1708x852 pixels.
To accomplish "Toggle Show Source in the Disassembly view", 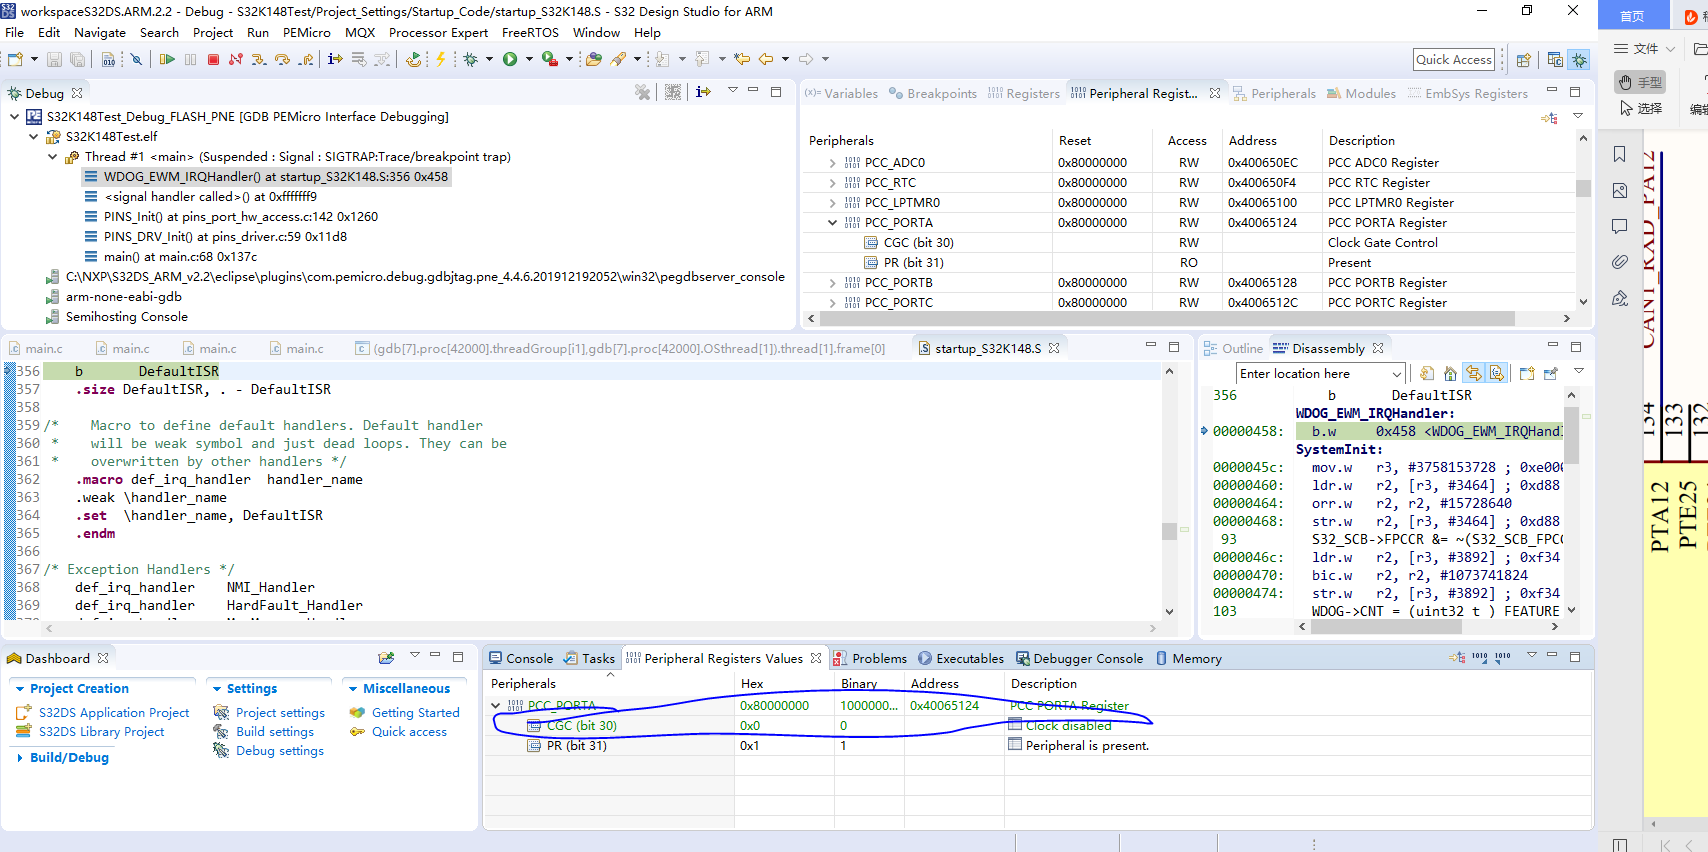I will point(1496,373).
